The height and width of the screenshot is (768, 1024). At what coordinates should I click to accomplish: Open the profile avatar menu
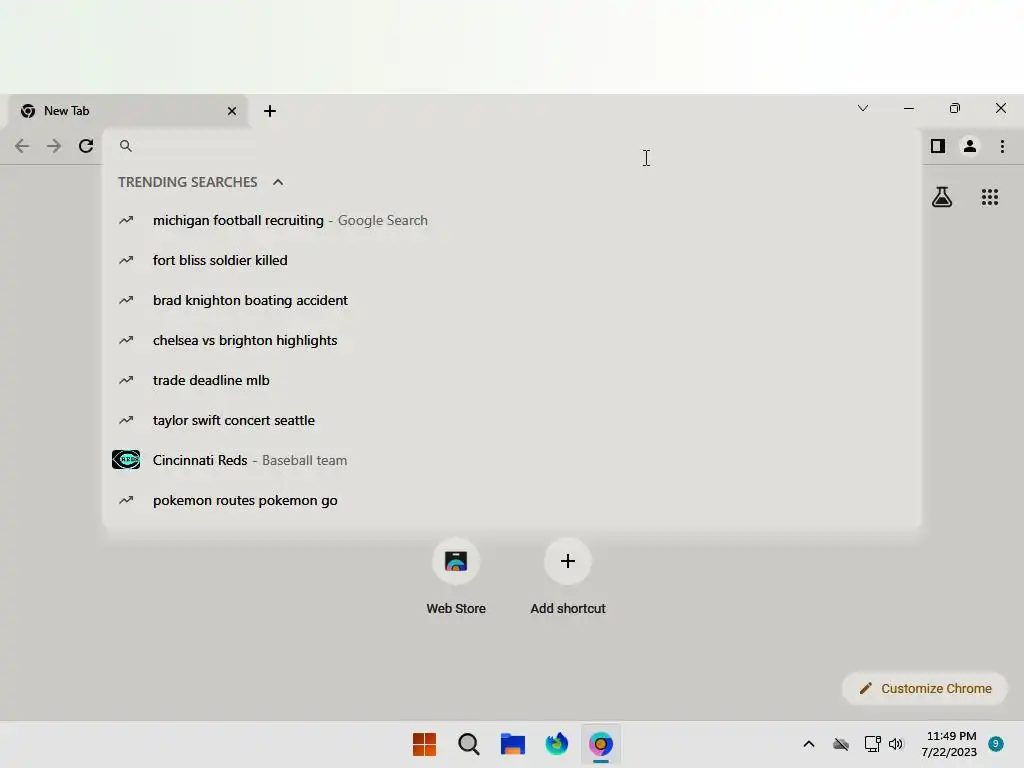pyautogui.click(x=970, y=146)
